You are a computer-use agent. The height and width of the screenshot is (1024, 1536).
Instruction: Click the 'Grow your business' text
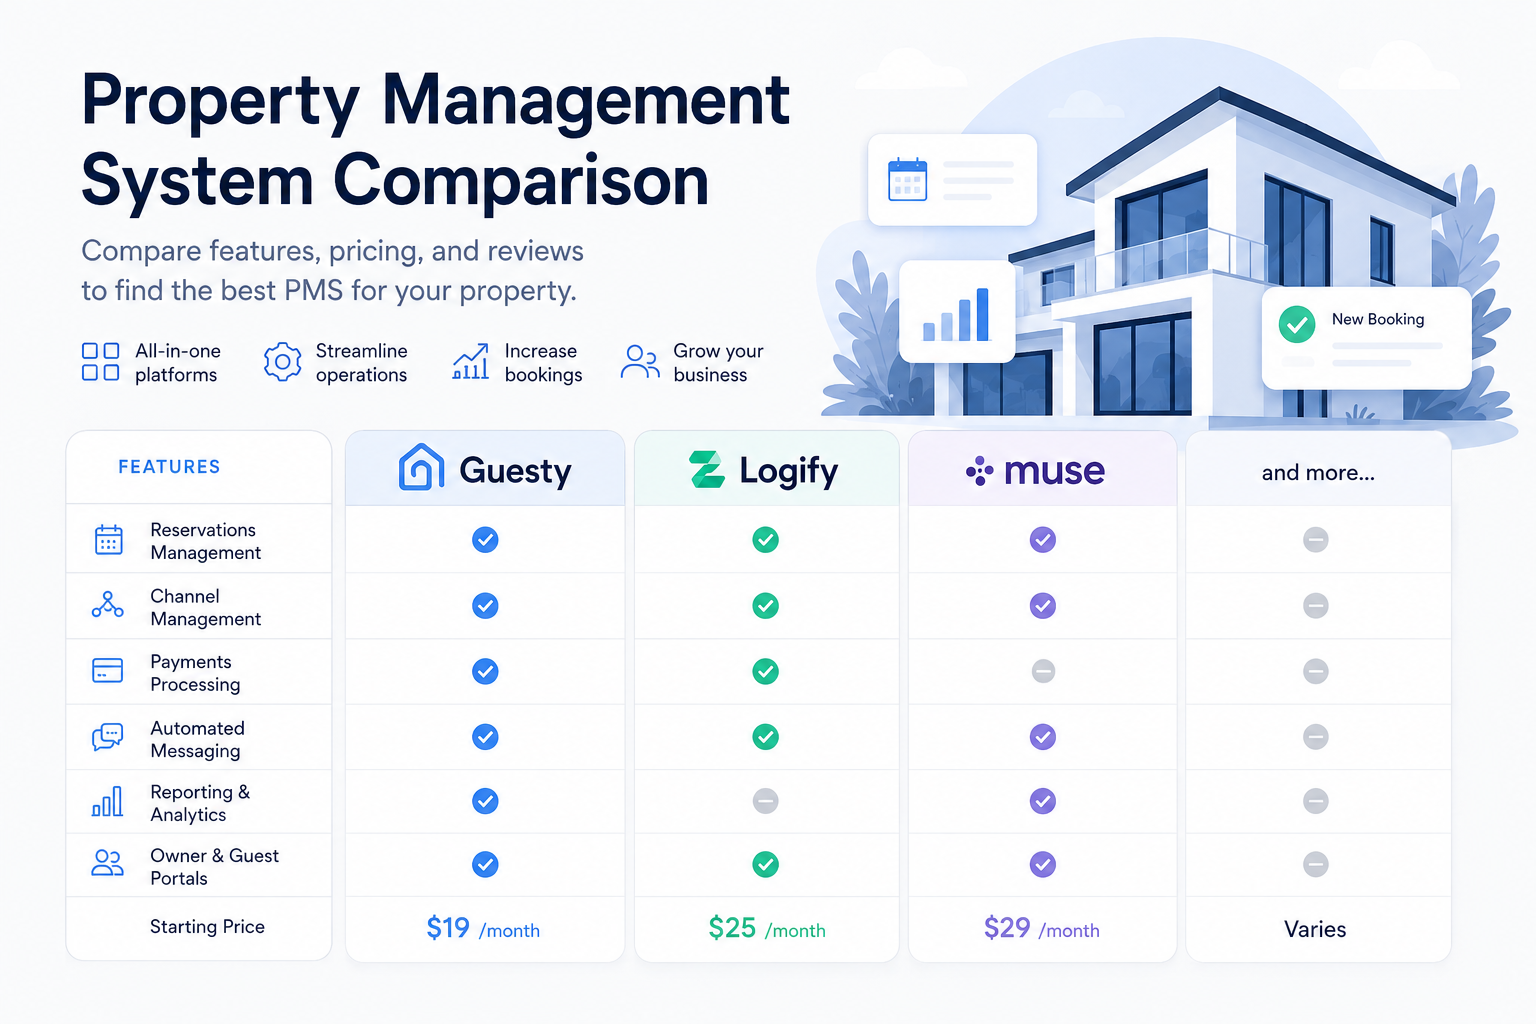pyautogui.click(x=718, y=363)
